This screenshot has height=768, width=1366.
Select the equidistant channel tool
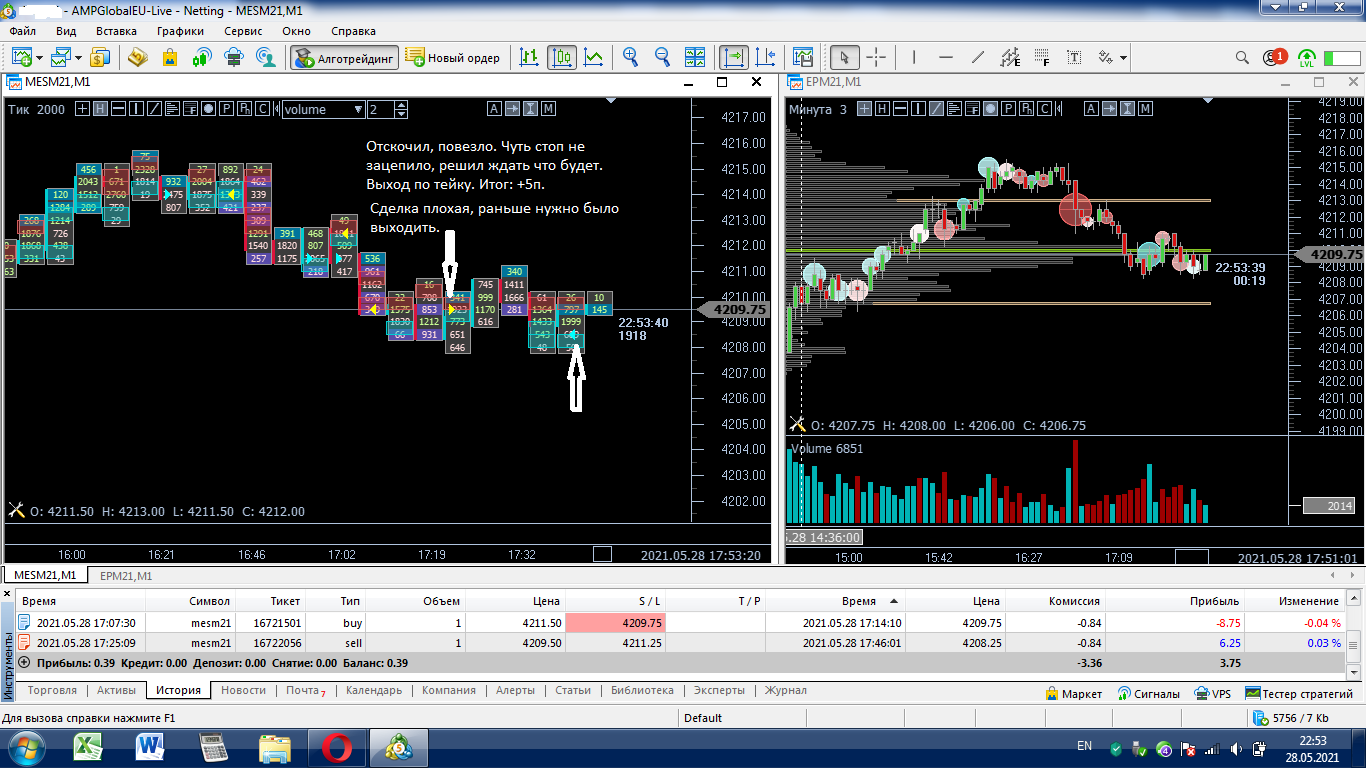1010,57
